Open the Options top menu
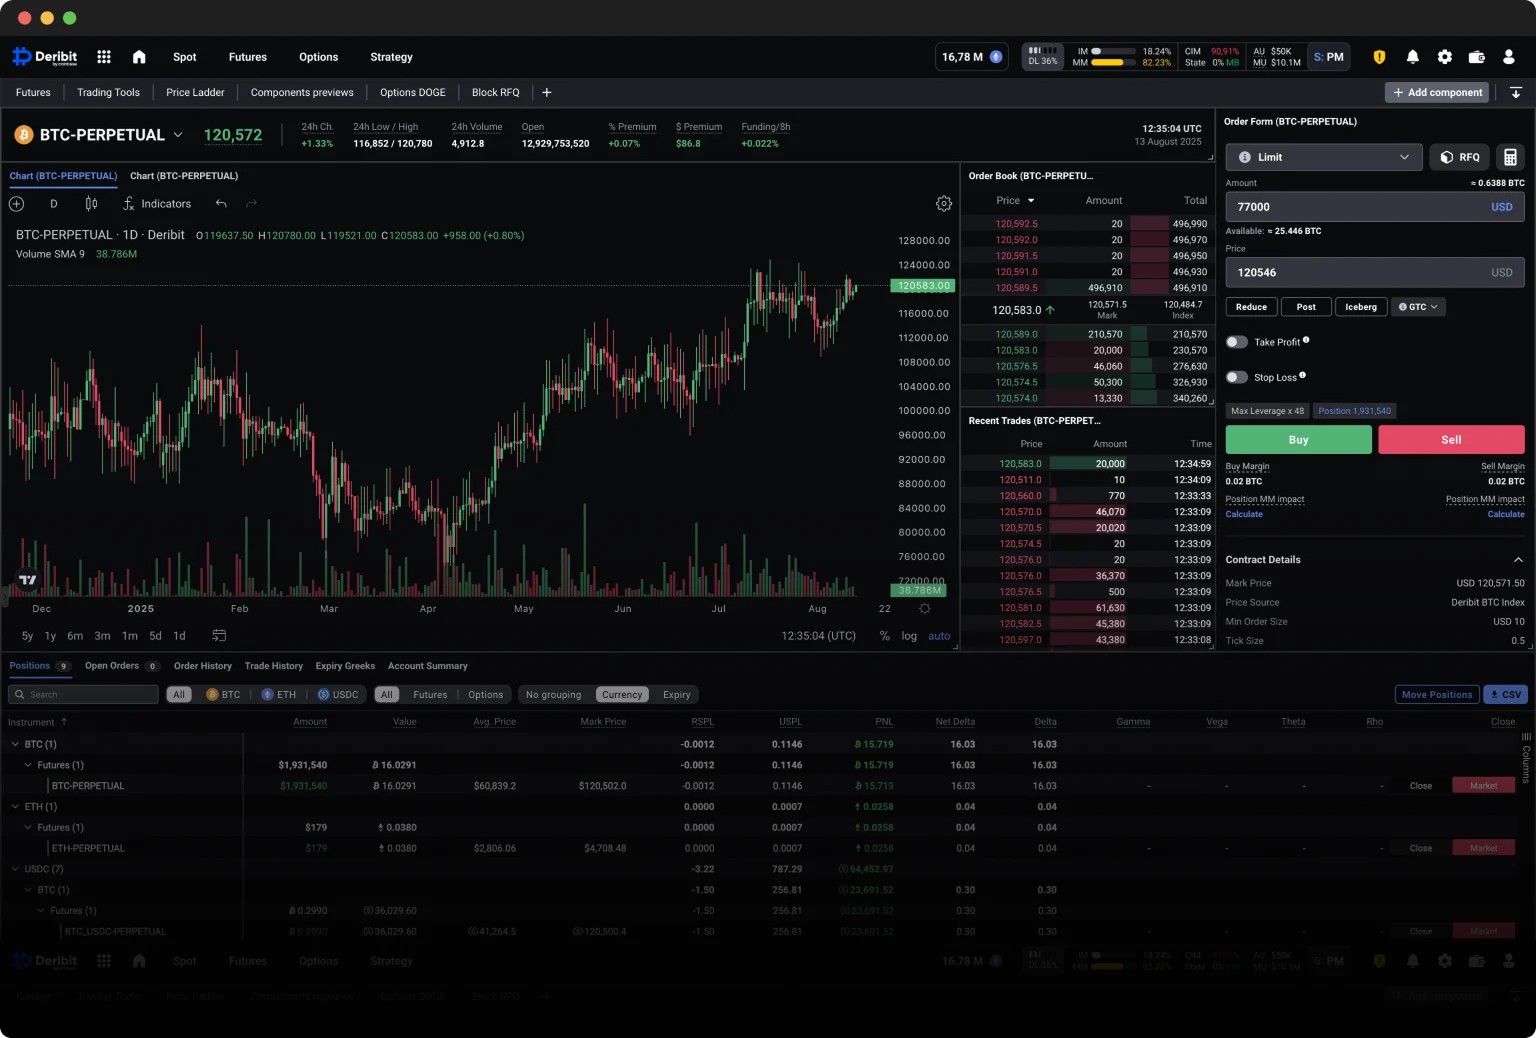Viewport: 1536px width, 1038px height. [318, 57]
